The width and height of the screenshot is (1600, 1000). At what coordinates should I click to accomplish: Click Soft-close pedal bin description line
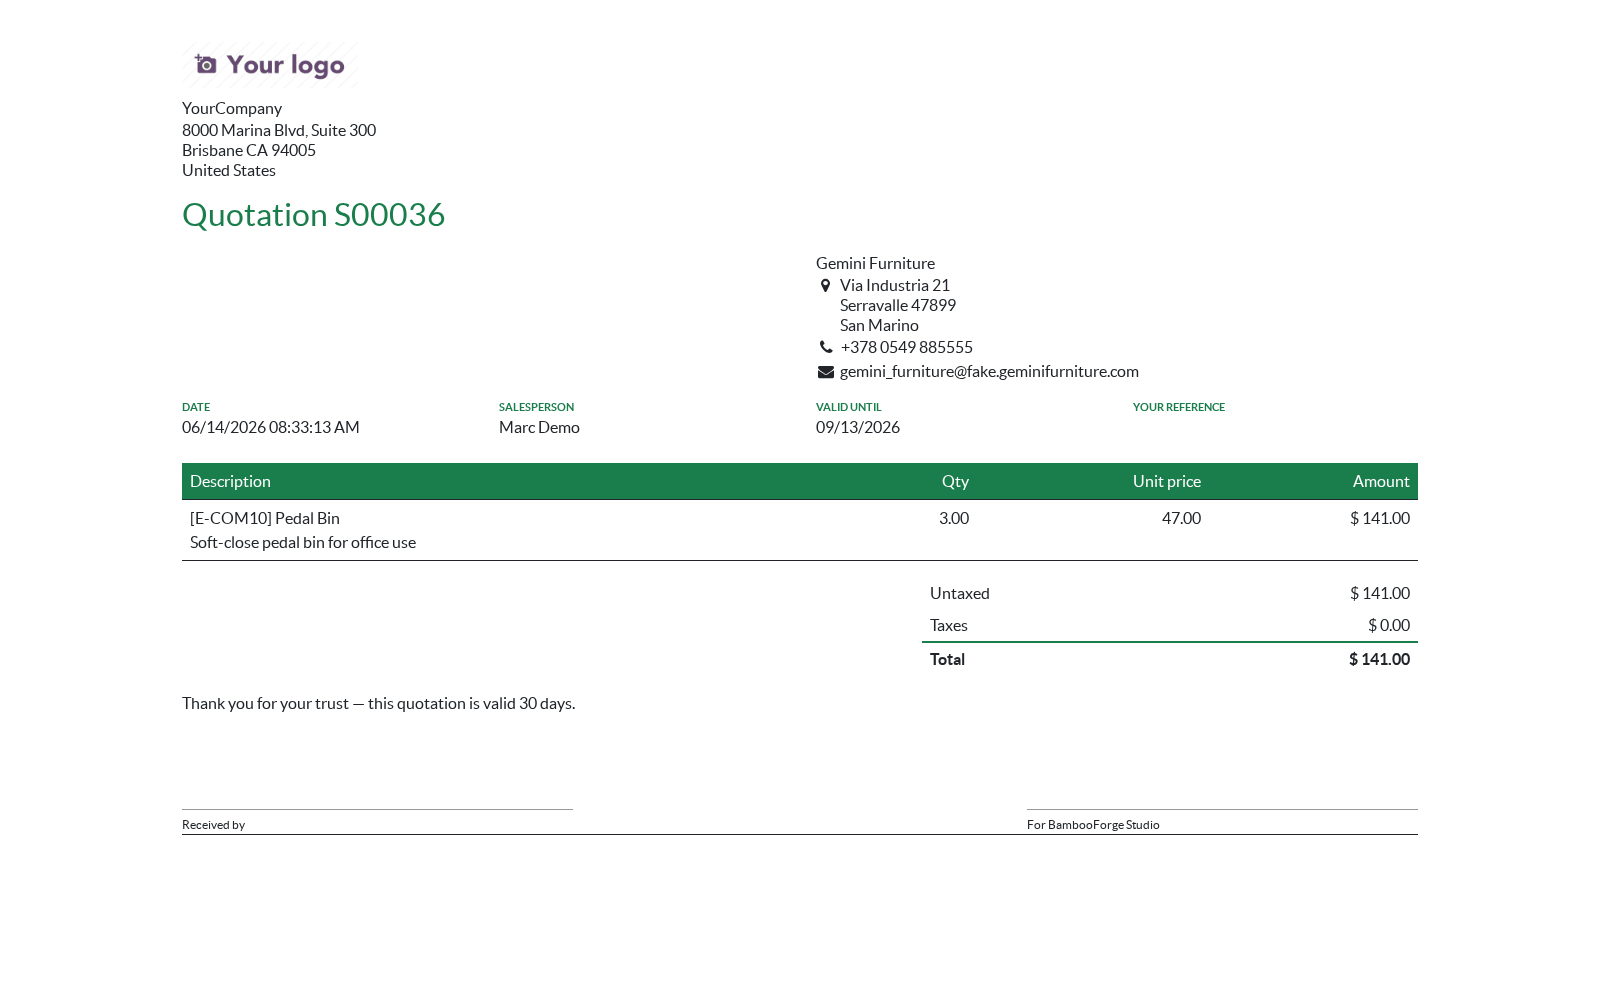[x=303, y=542]
